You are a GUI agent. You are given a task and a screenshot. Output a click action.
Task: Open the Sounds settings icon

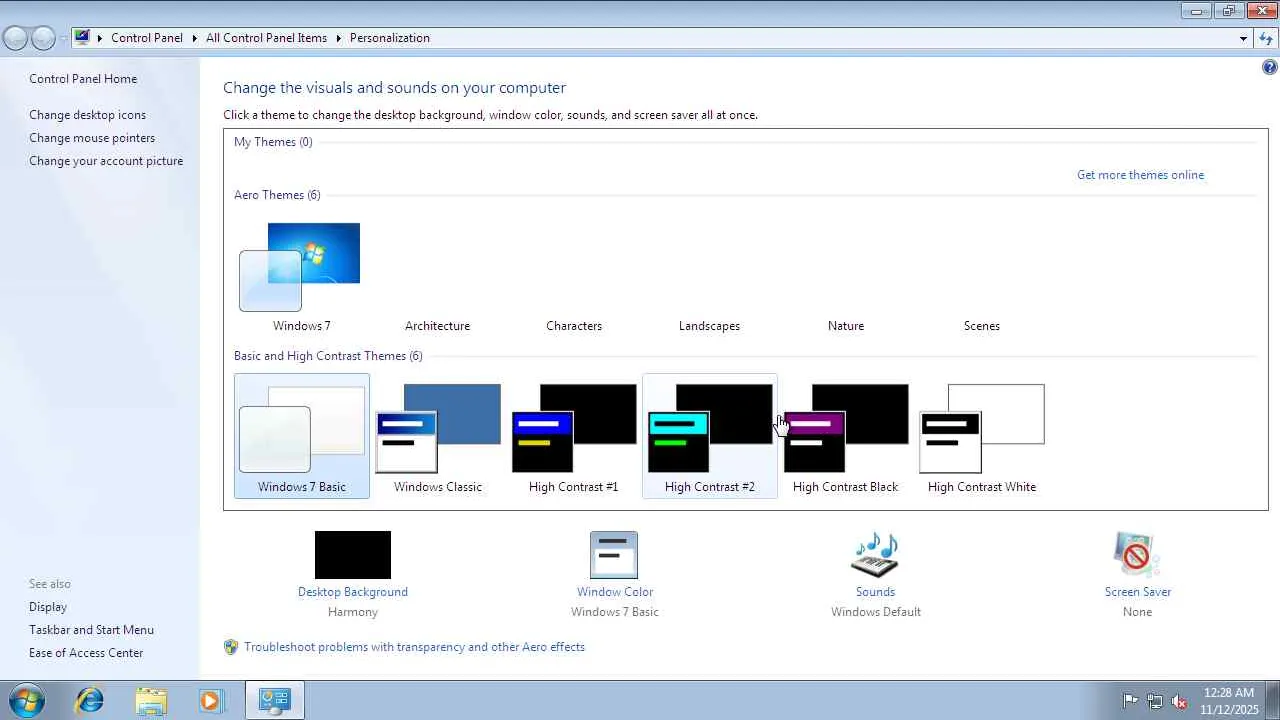[x=875, y=555]
